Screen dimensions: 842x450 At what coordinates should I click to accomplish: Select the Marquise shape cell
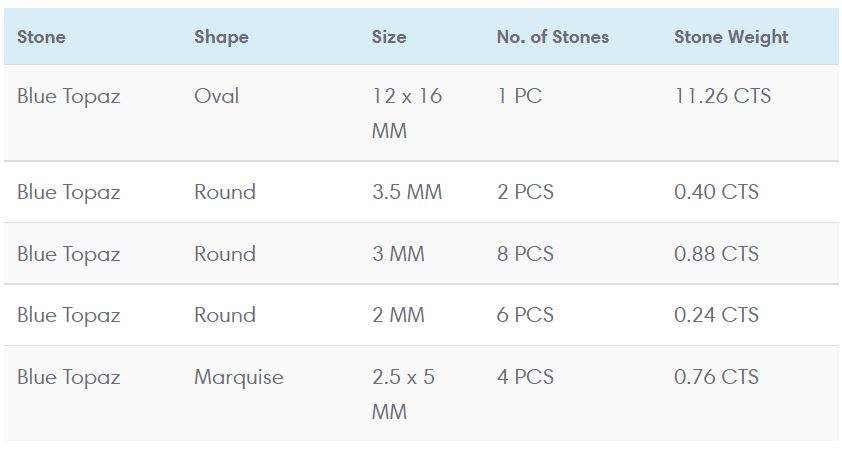click(x=238, y=377)
